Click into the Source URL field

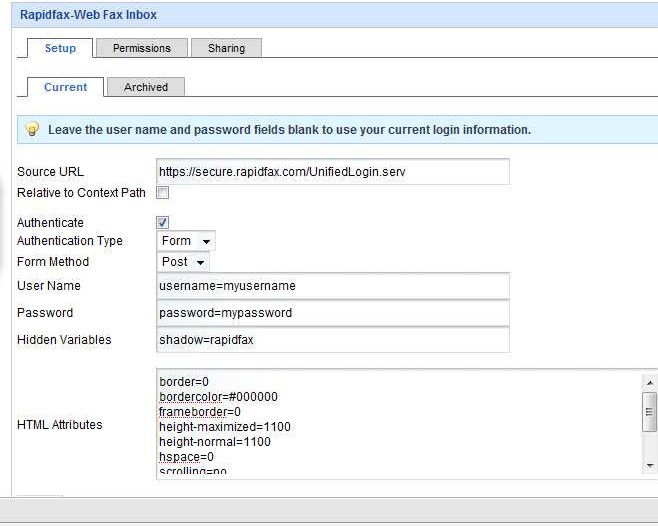coord(333,172)
